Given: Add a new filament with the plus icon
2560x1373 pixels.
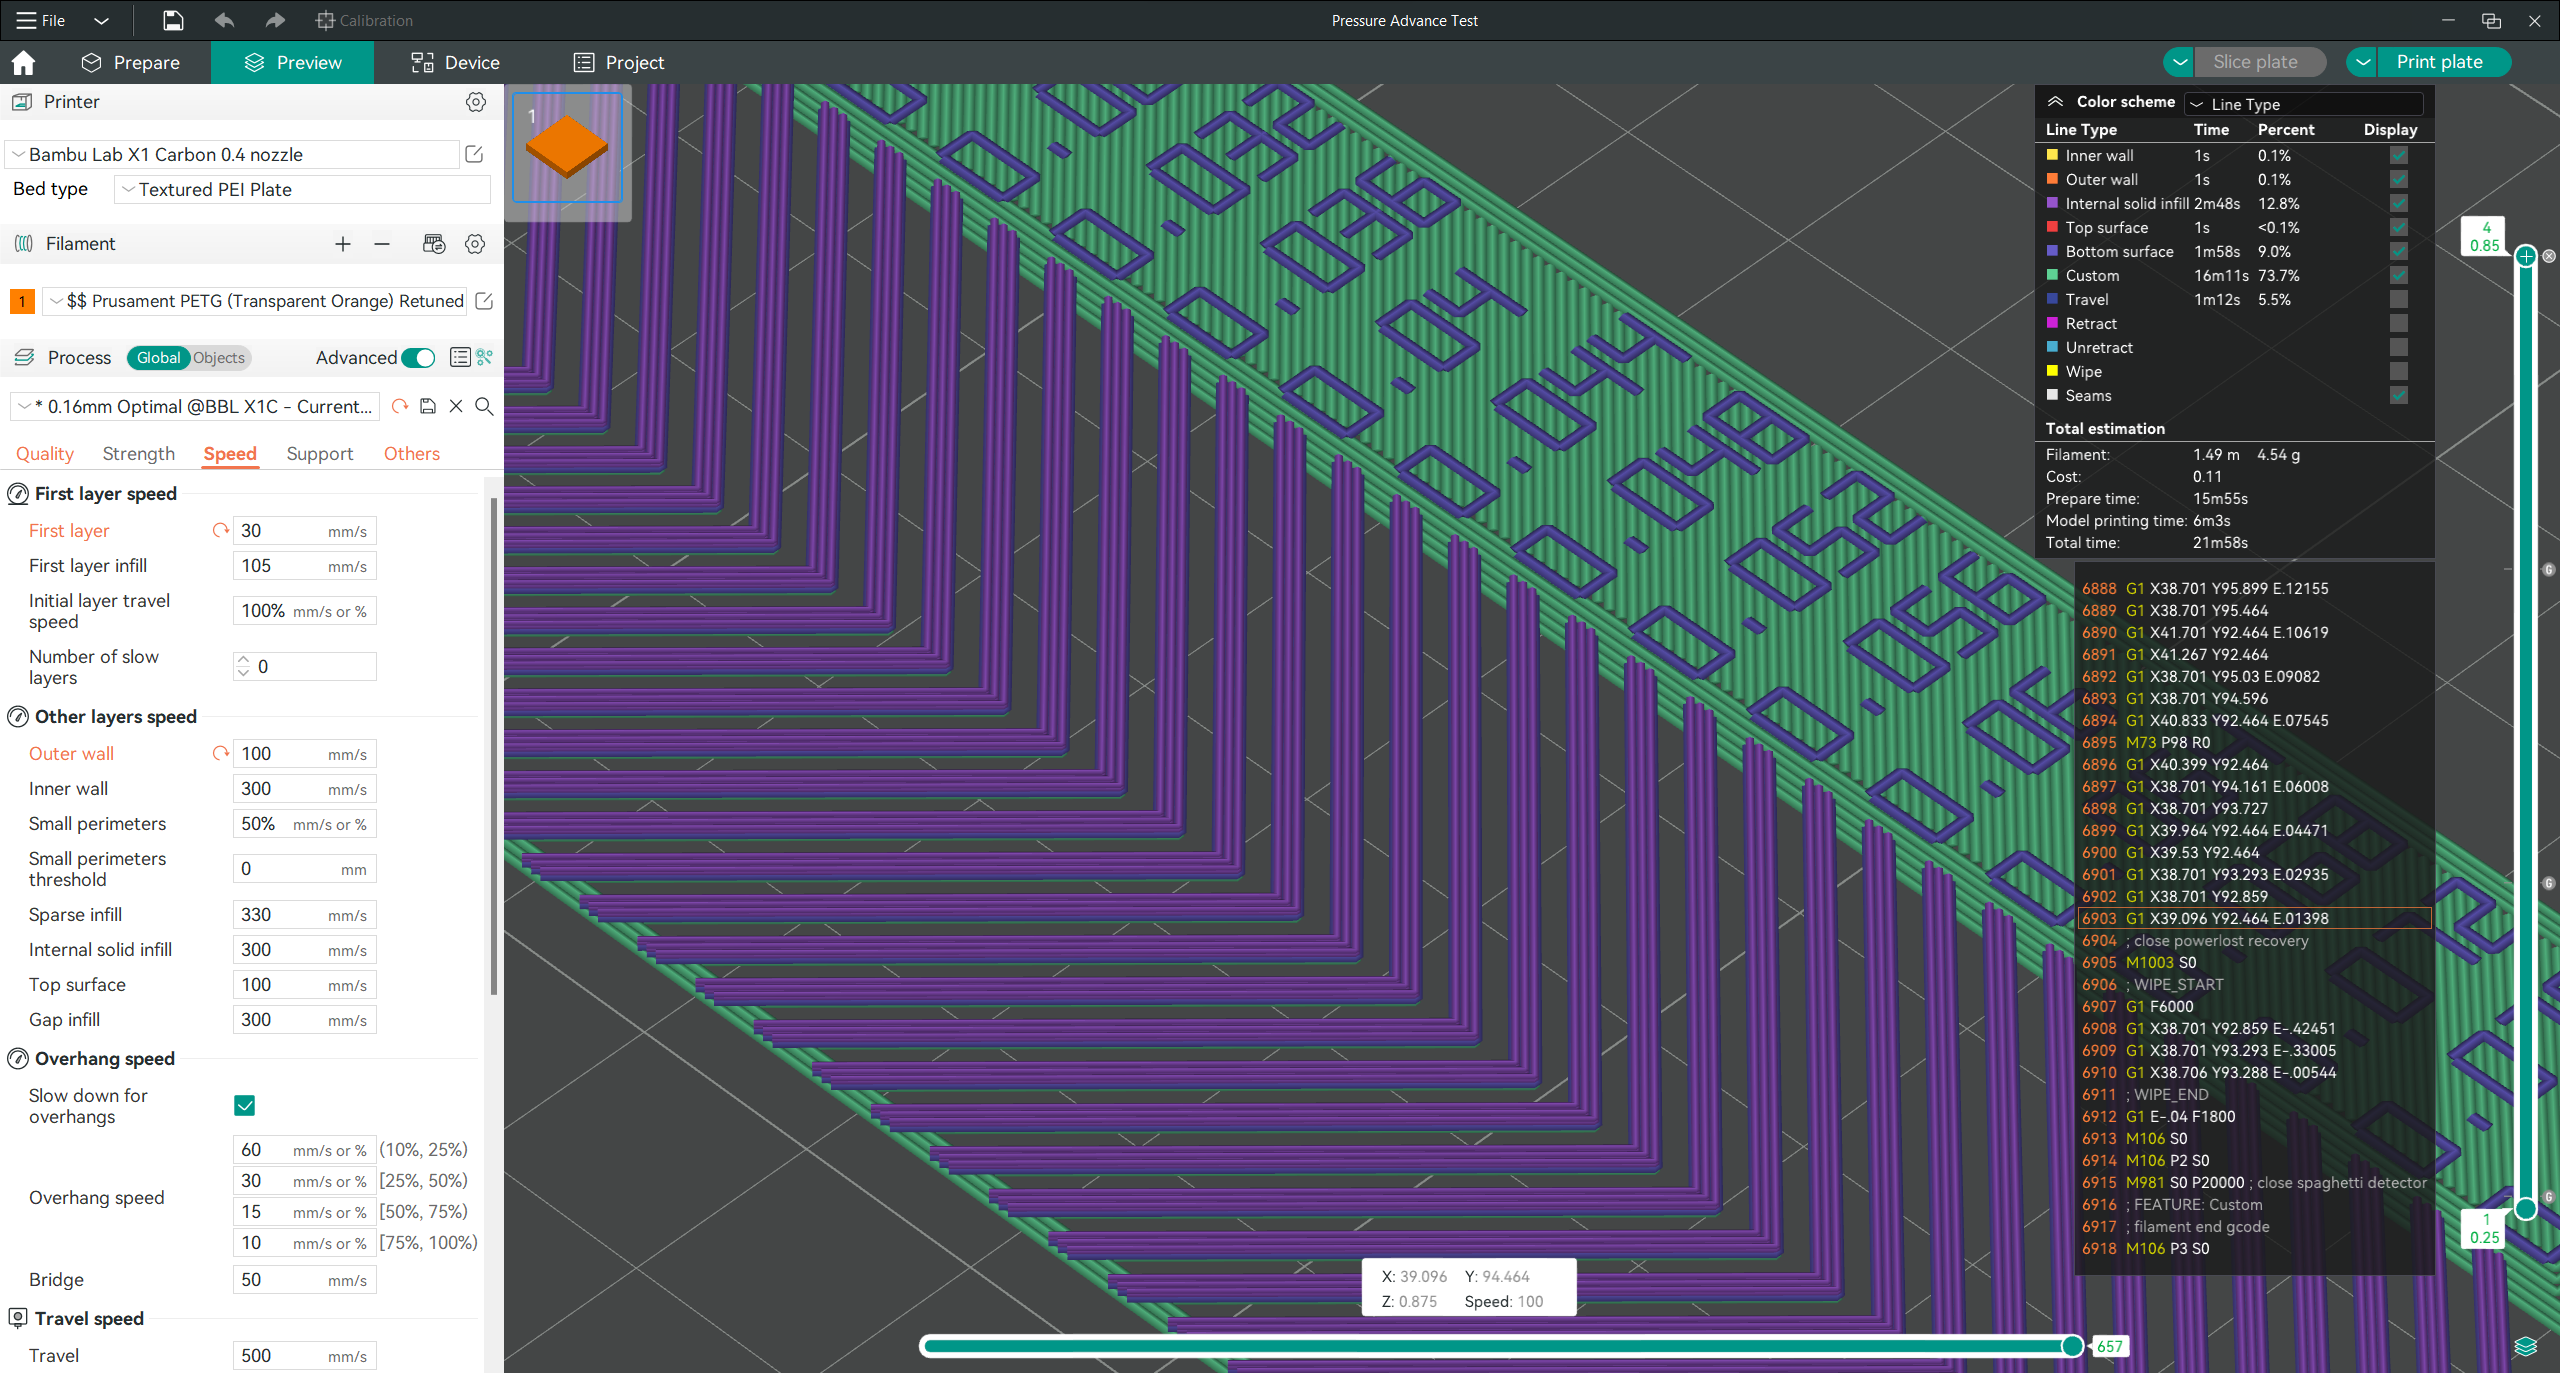Looking at the screenshot, I should point(343,244).
